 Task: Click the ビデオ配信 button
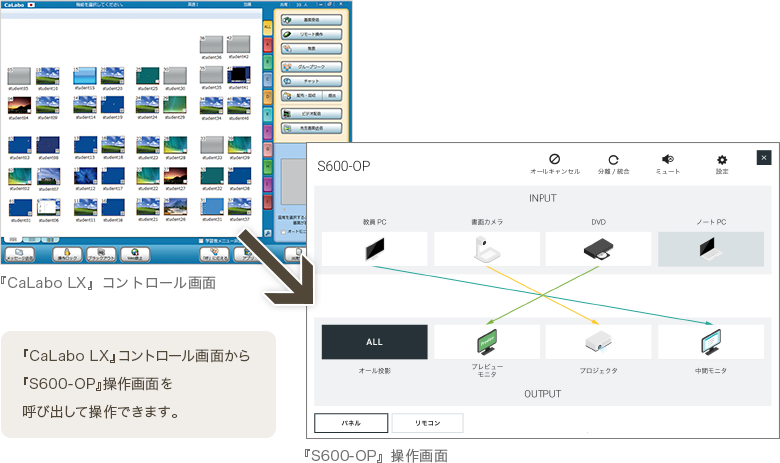[x=311, y=114]
